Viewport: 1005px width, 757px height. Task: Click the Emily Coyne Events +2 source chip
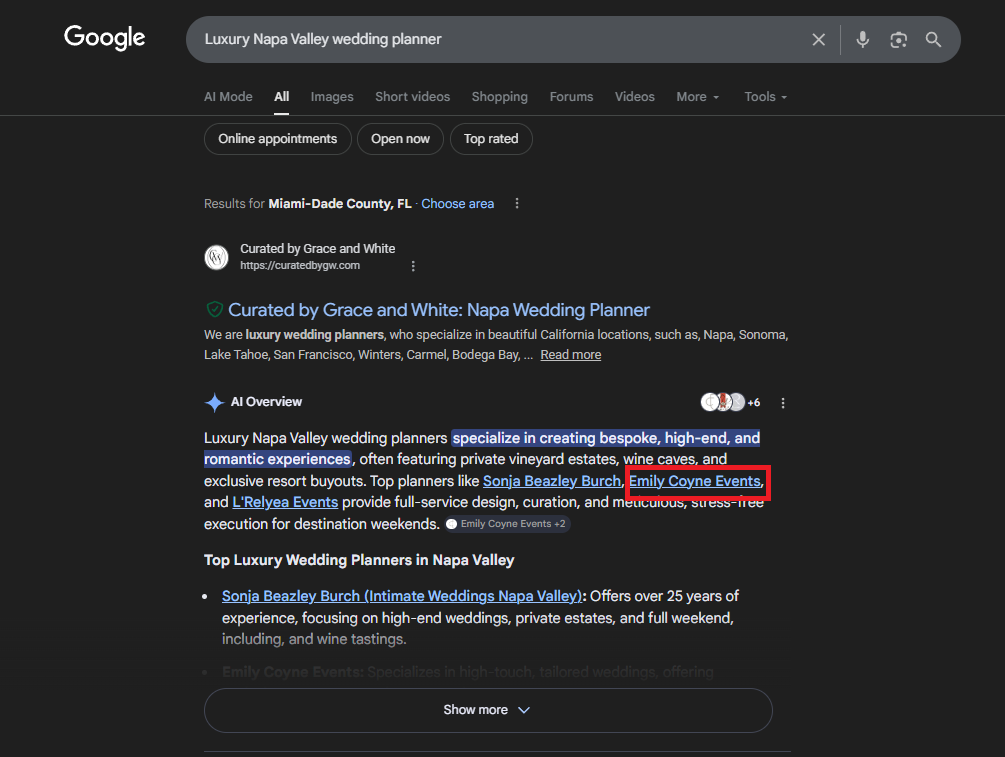[x=508, y=524]
